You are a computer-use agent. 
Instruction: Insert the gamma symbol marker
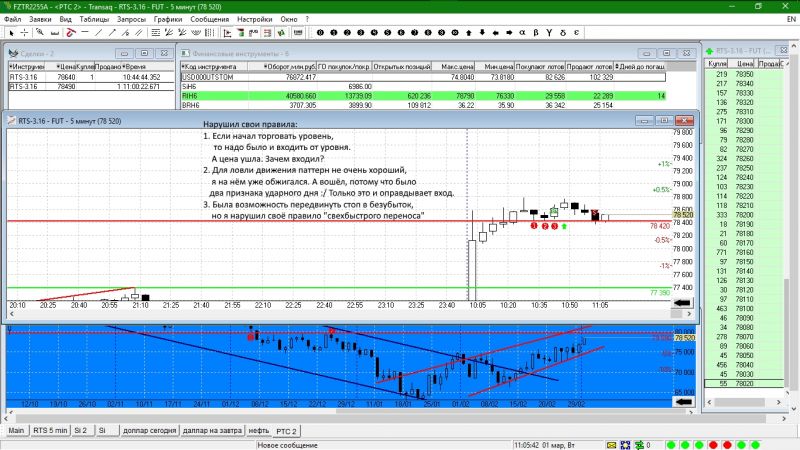pos(549,33)
